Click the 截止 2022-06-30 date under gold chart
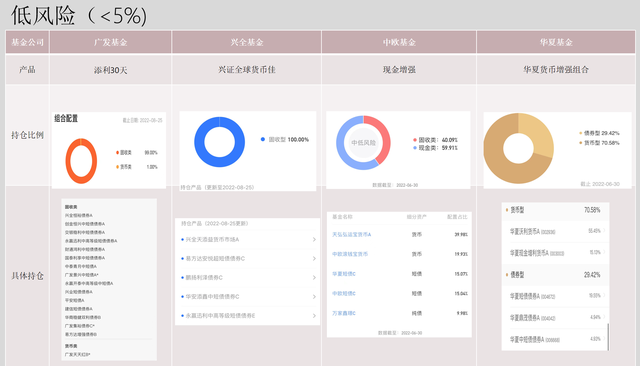Image resolution: width=640 pixels, height=366 pixels. point(600,184)
